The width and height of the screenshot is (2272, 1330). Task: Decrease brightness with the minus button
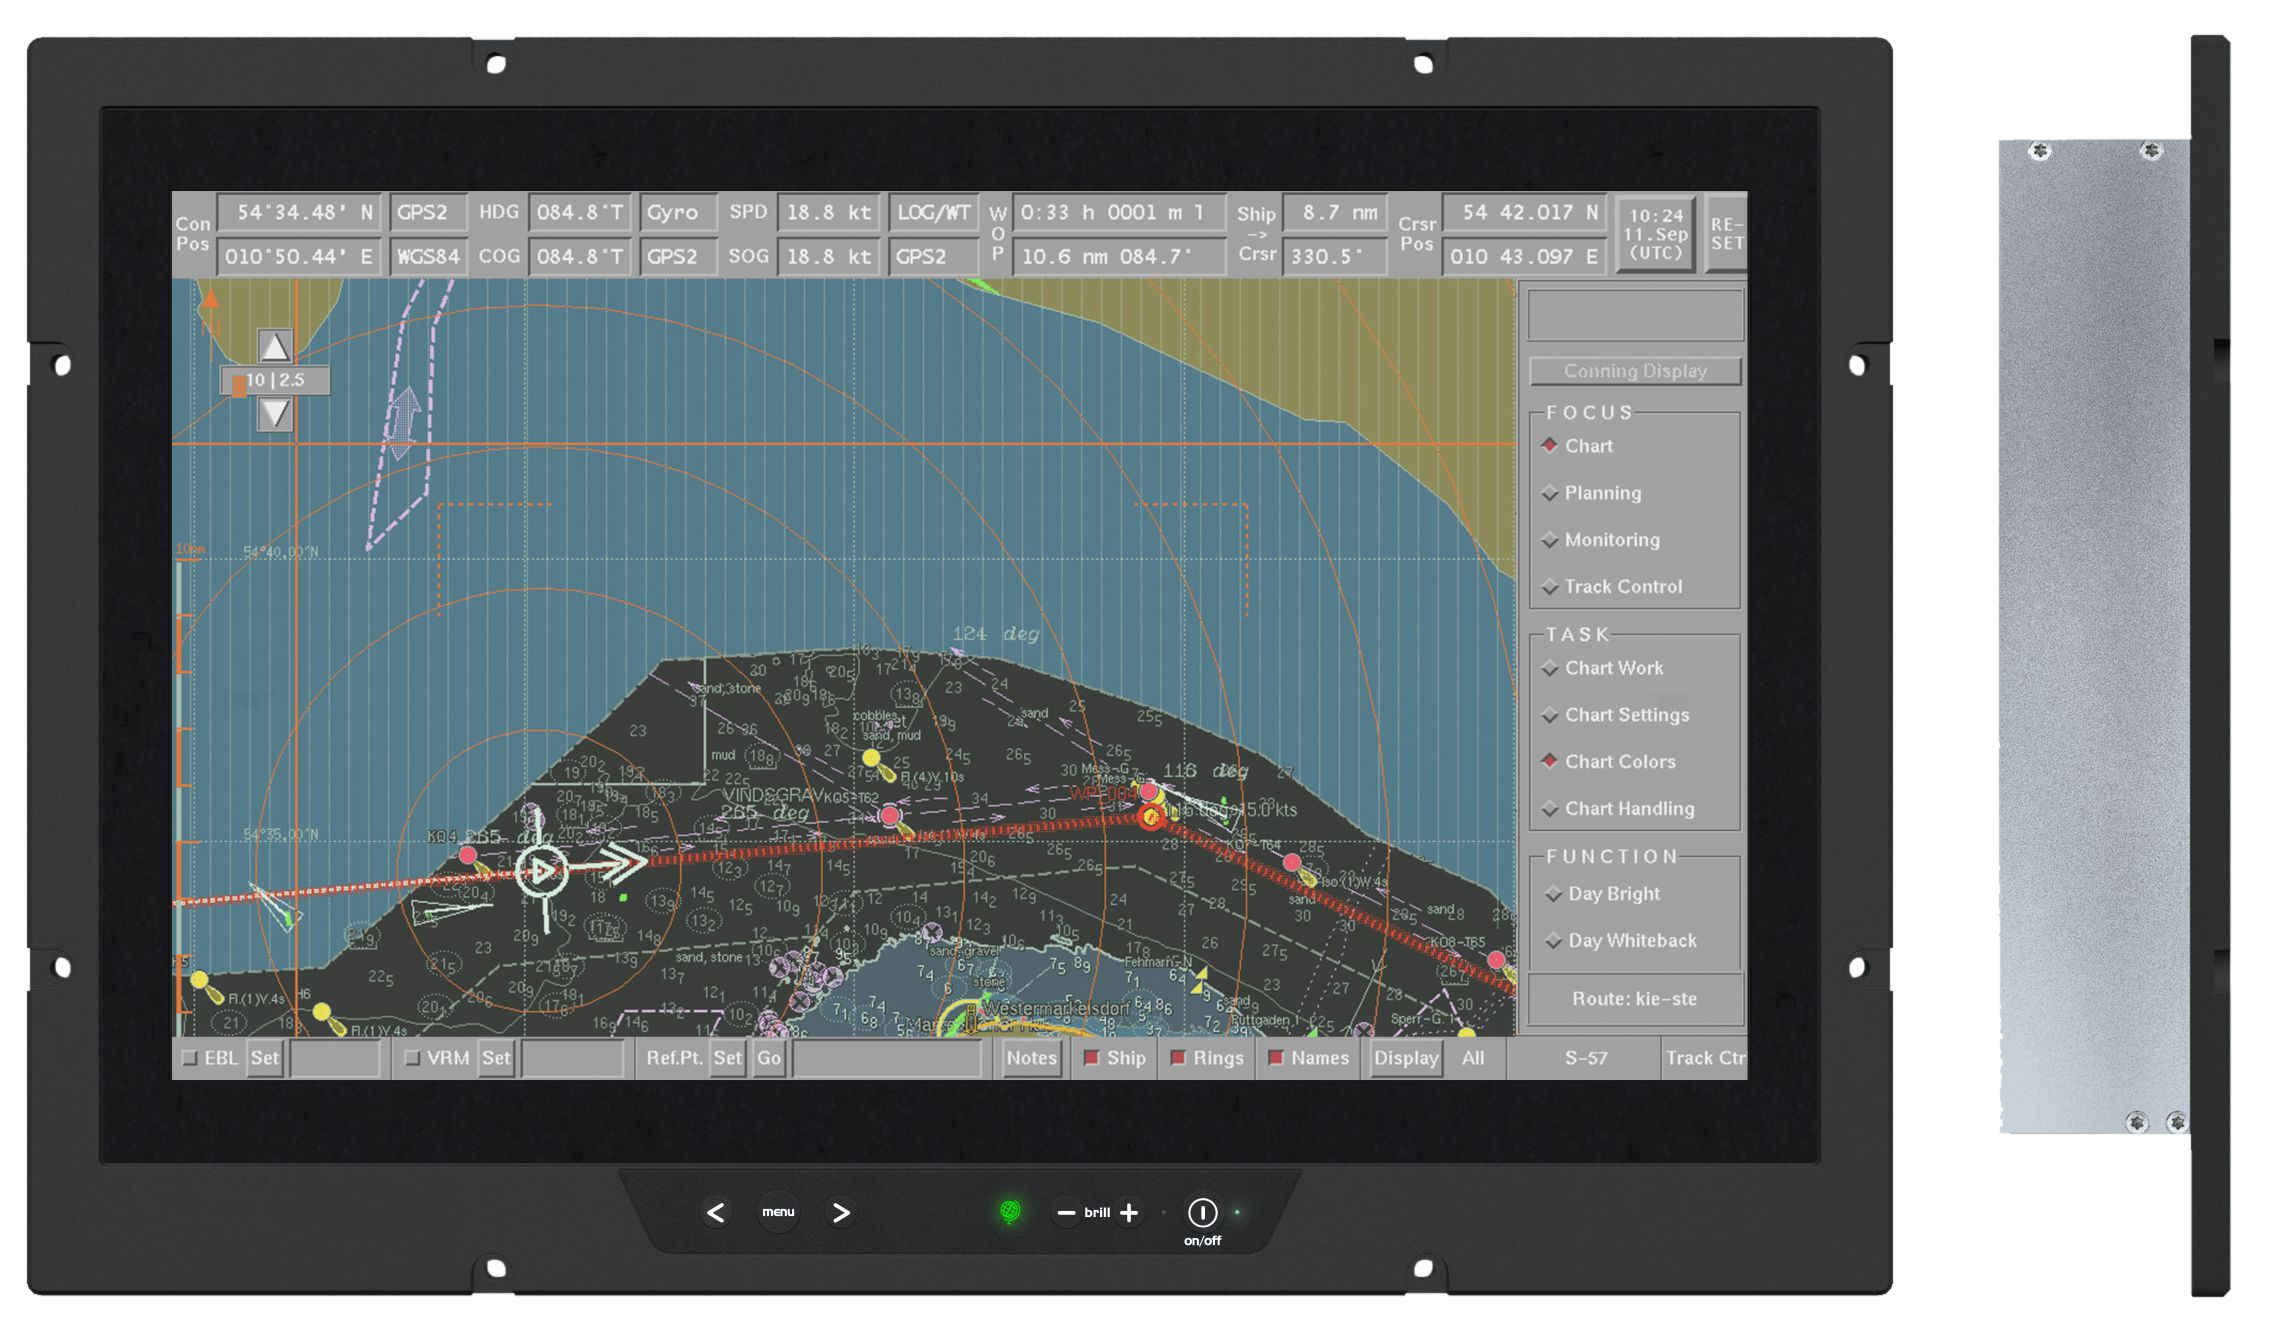[1066, 1213]
